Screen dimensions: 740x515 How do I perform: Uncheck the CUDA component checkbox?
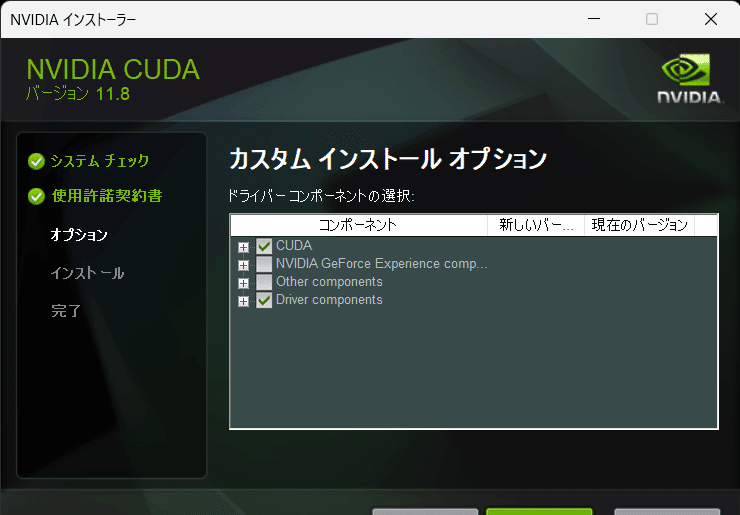pyautogui.click(x=264, y=246)
